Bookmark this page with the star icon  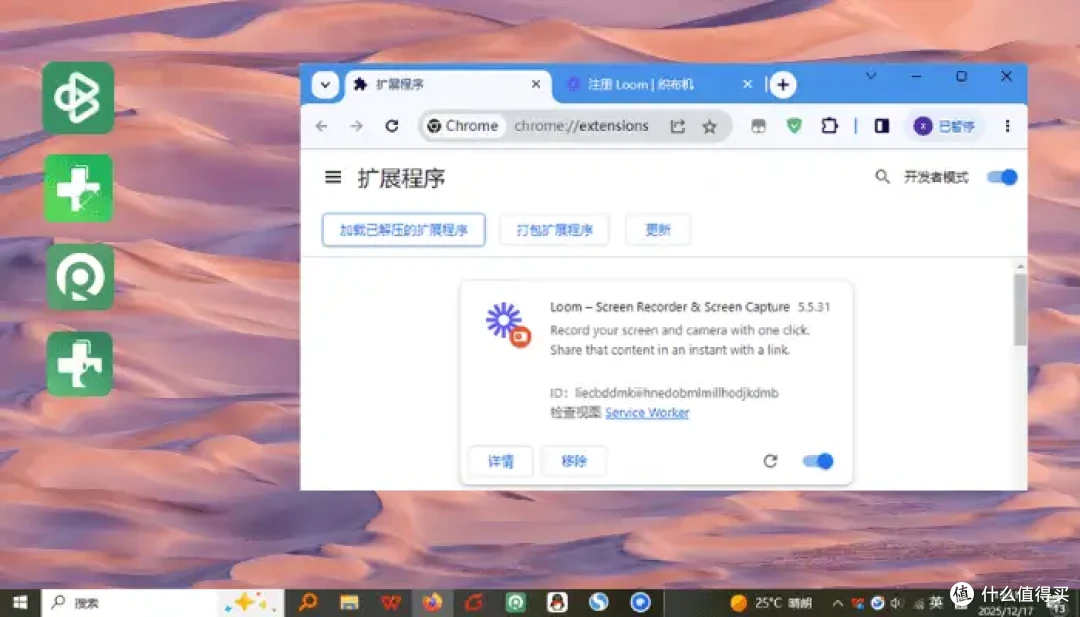[x=709, y=126]
